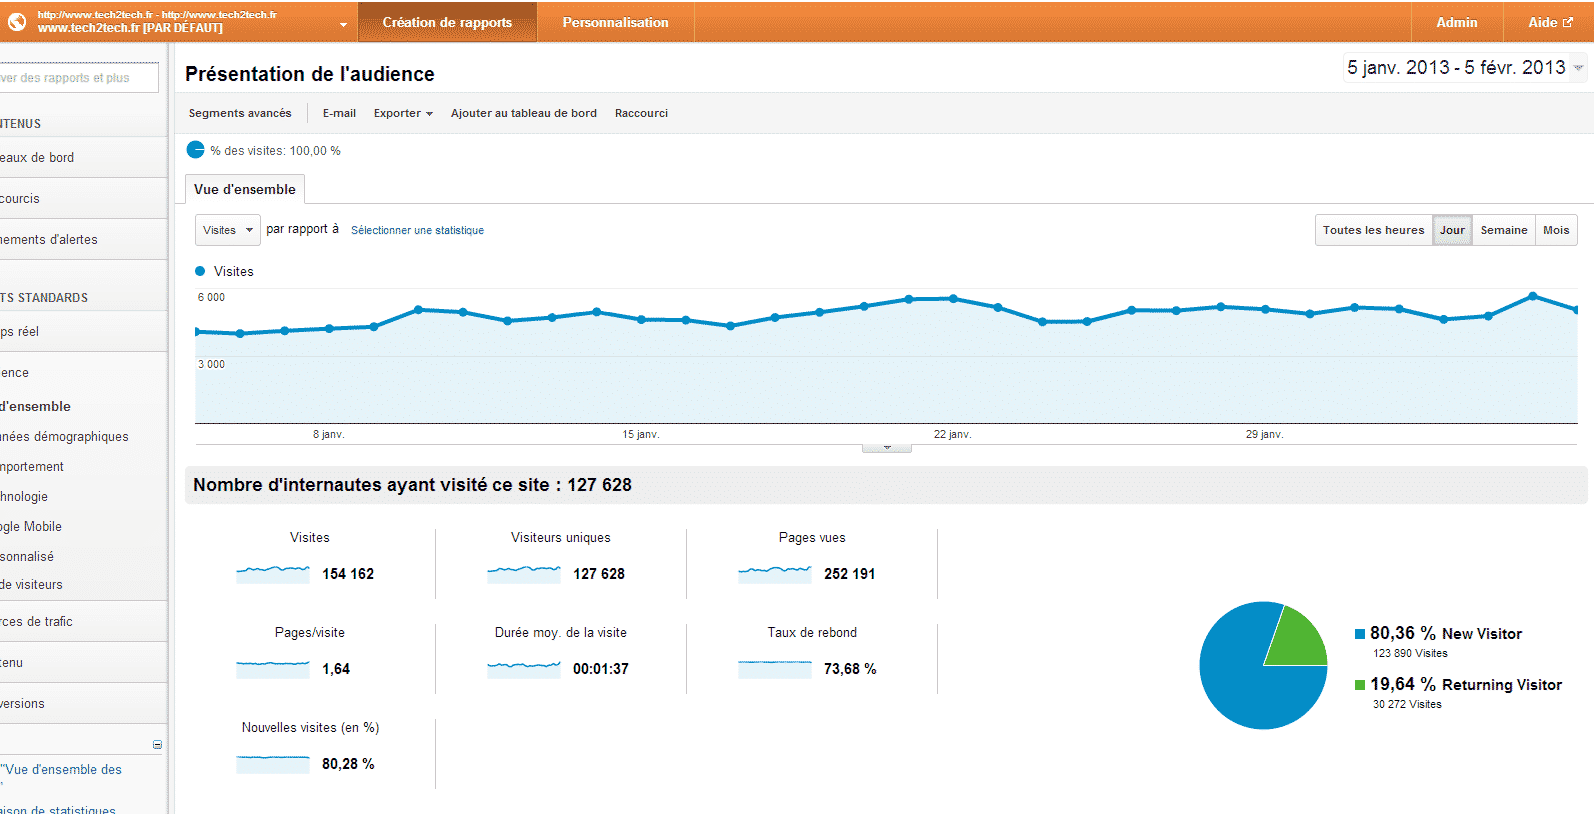Click the chart annotation handle below the graph
The height and width of the screenshot is (814, 1594).
pos(886,448)
